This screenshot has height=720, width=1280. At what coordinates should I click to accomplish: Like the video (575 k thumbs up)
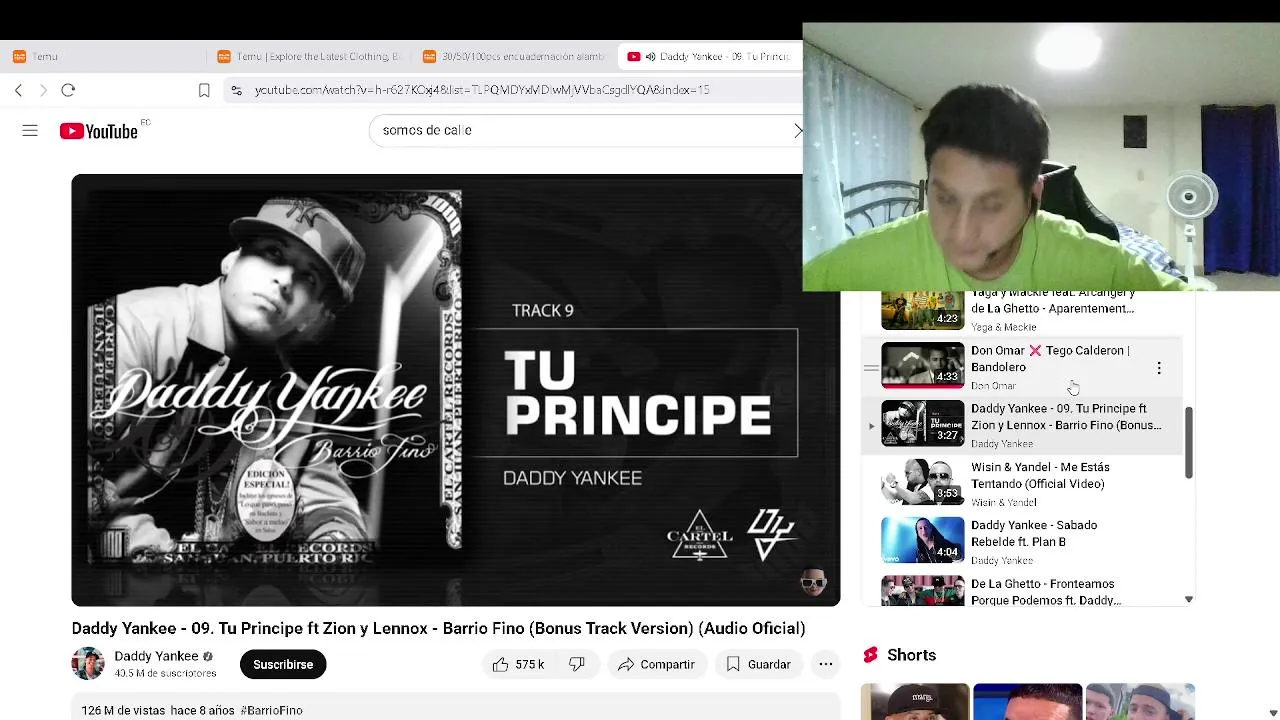tap(517, 664)
